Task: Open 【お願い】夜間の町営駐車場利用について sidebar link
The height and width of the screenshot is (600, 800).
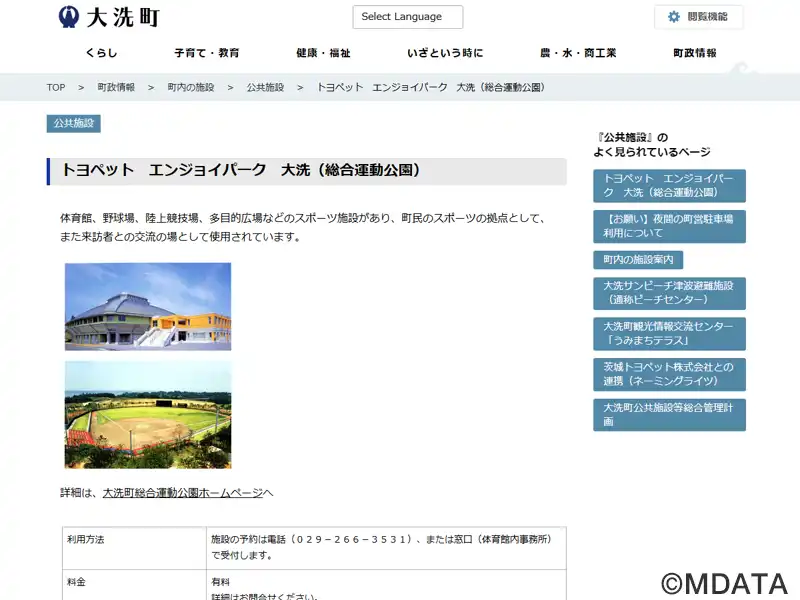Action: (x=669, y=225)
